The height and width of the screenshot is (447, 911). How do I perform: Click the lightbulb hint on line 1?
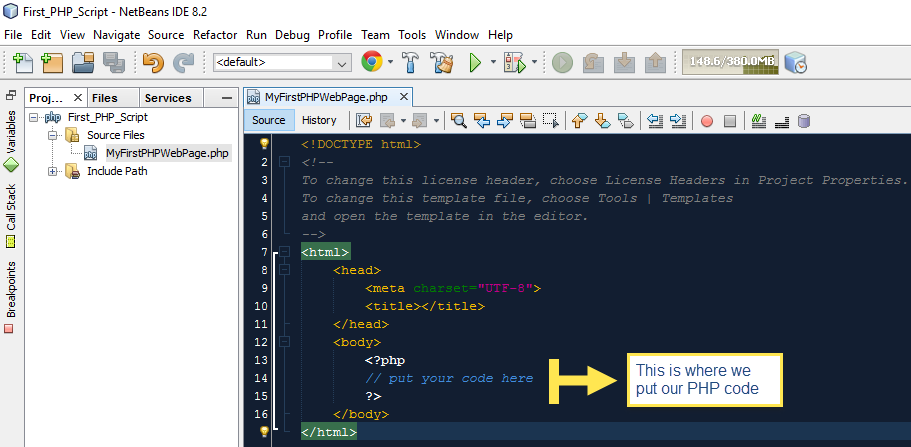click(264, 143)
